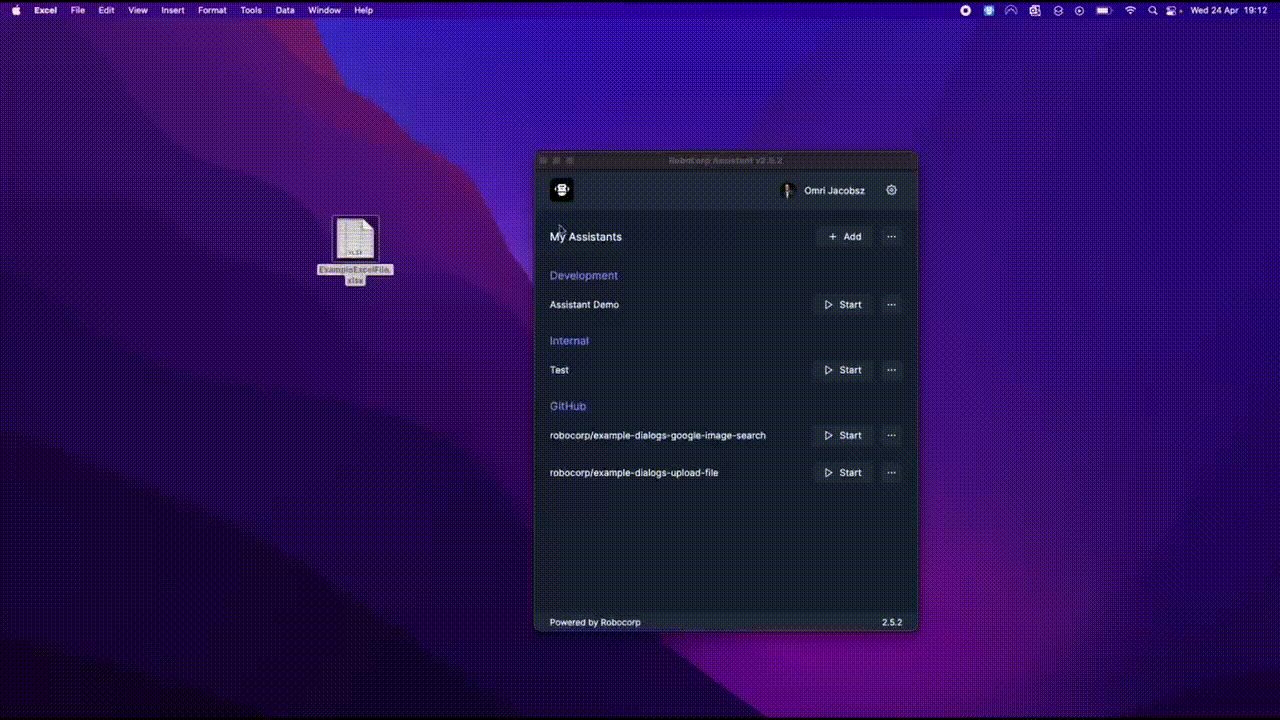This screenshot has width=1280, height=720.
Task: Click the Internal section heading
Action: coord(569,341)
